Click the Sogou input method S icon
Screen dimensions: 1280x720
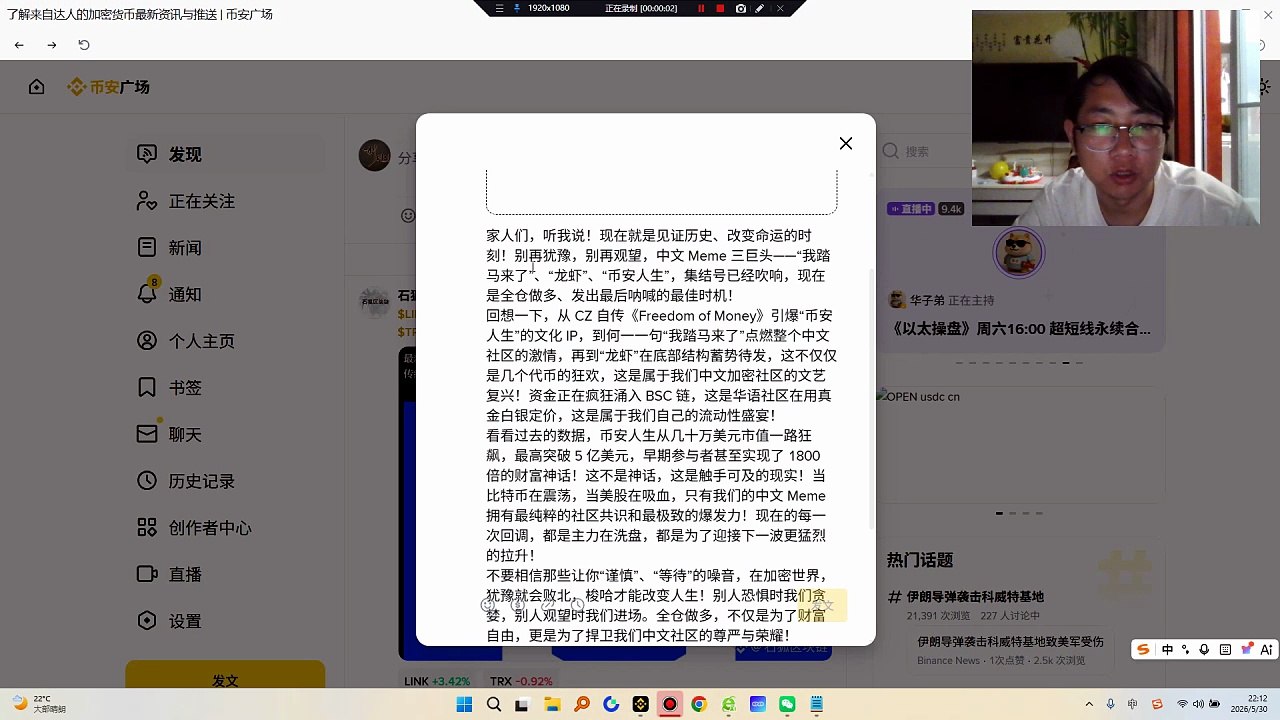tap(1143, 650)
